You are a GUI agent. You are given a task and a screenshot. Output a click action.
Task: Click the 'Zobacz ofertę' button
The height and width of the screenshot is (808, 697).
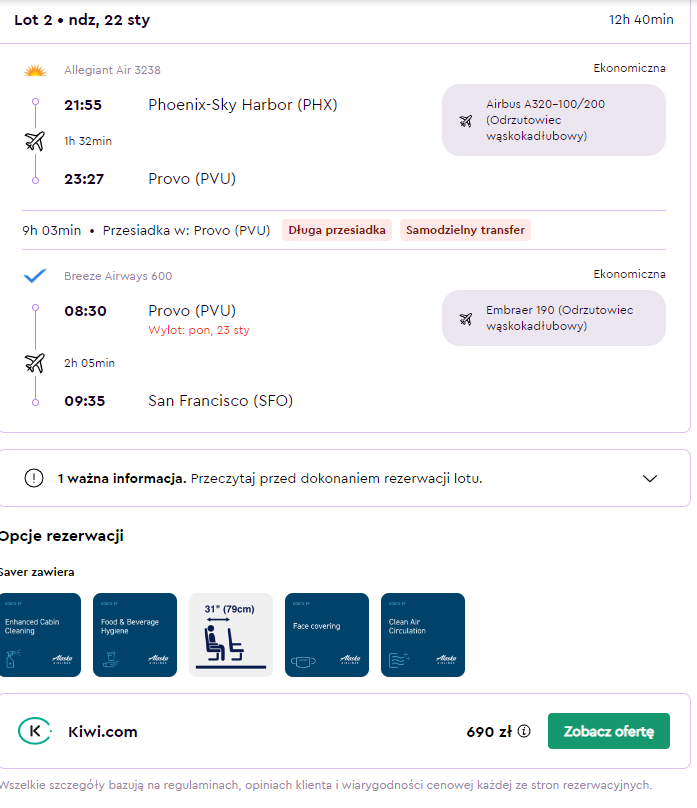[609, 731]
